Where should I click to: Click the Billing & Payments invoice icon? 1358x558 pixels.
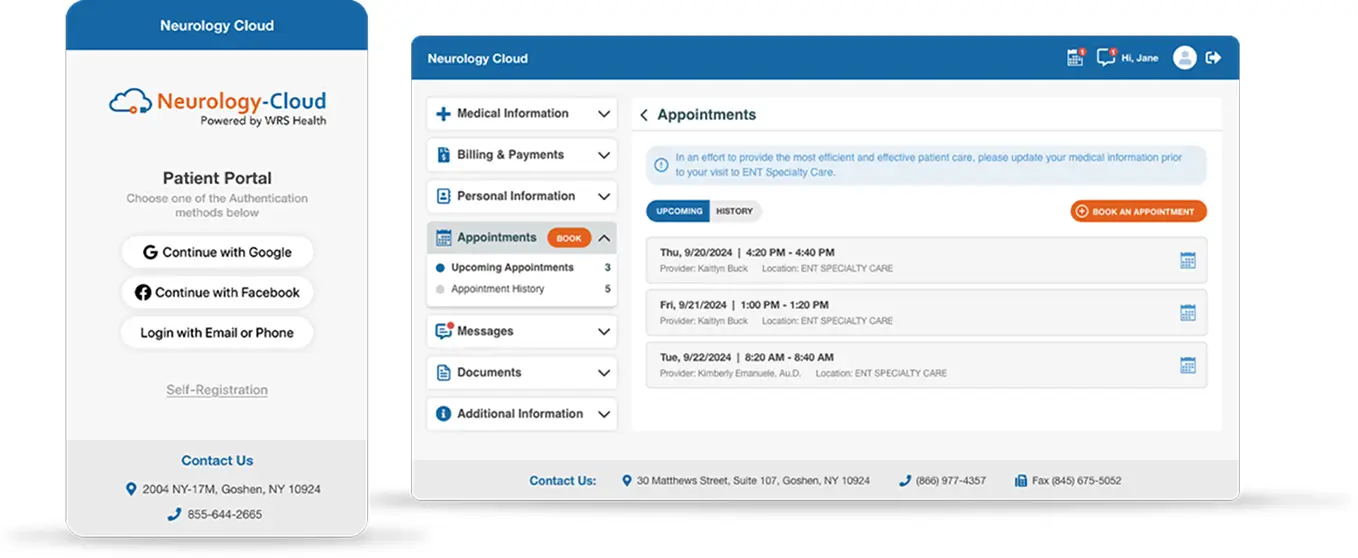(x=443, y=155)
